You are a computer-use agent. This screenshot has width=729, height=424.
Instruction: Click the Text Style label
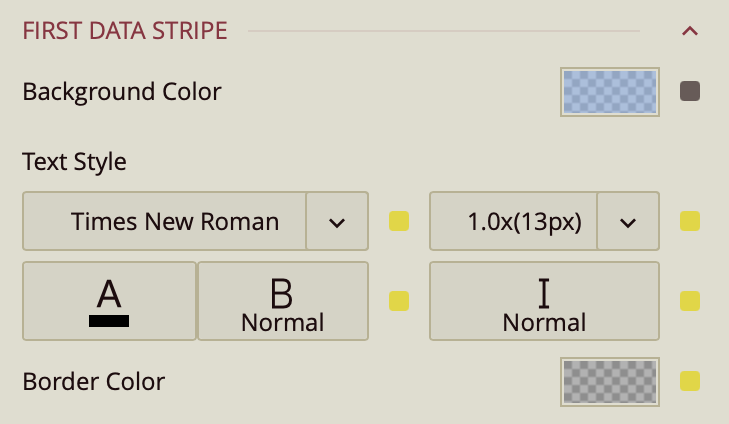(74, 161)
